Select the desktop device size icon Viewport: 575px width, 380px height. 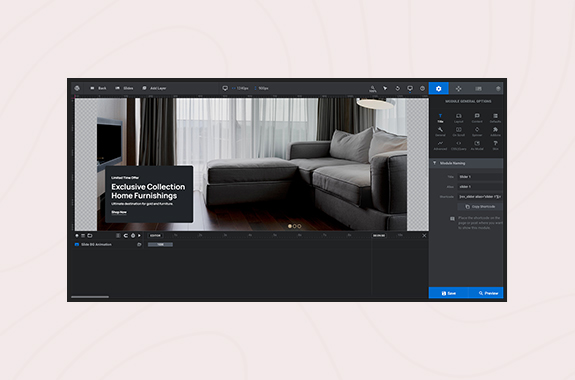225,88
